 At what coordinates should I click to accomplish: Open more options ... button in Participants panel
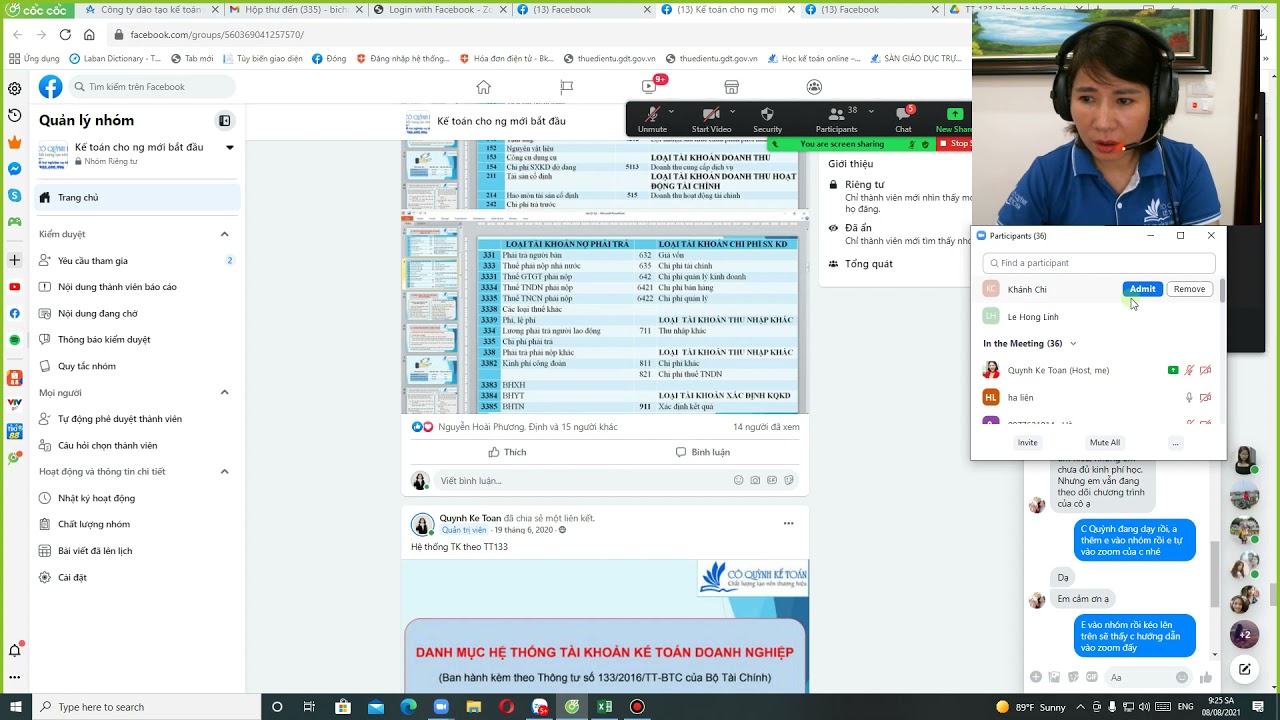(1175, 442)
